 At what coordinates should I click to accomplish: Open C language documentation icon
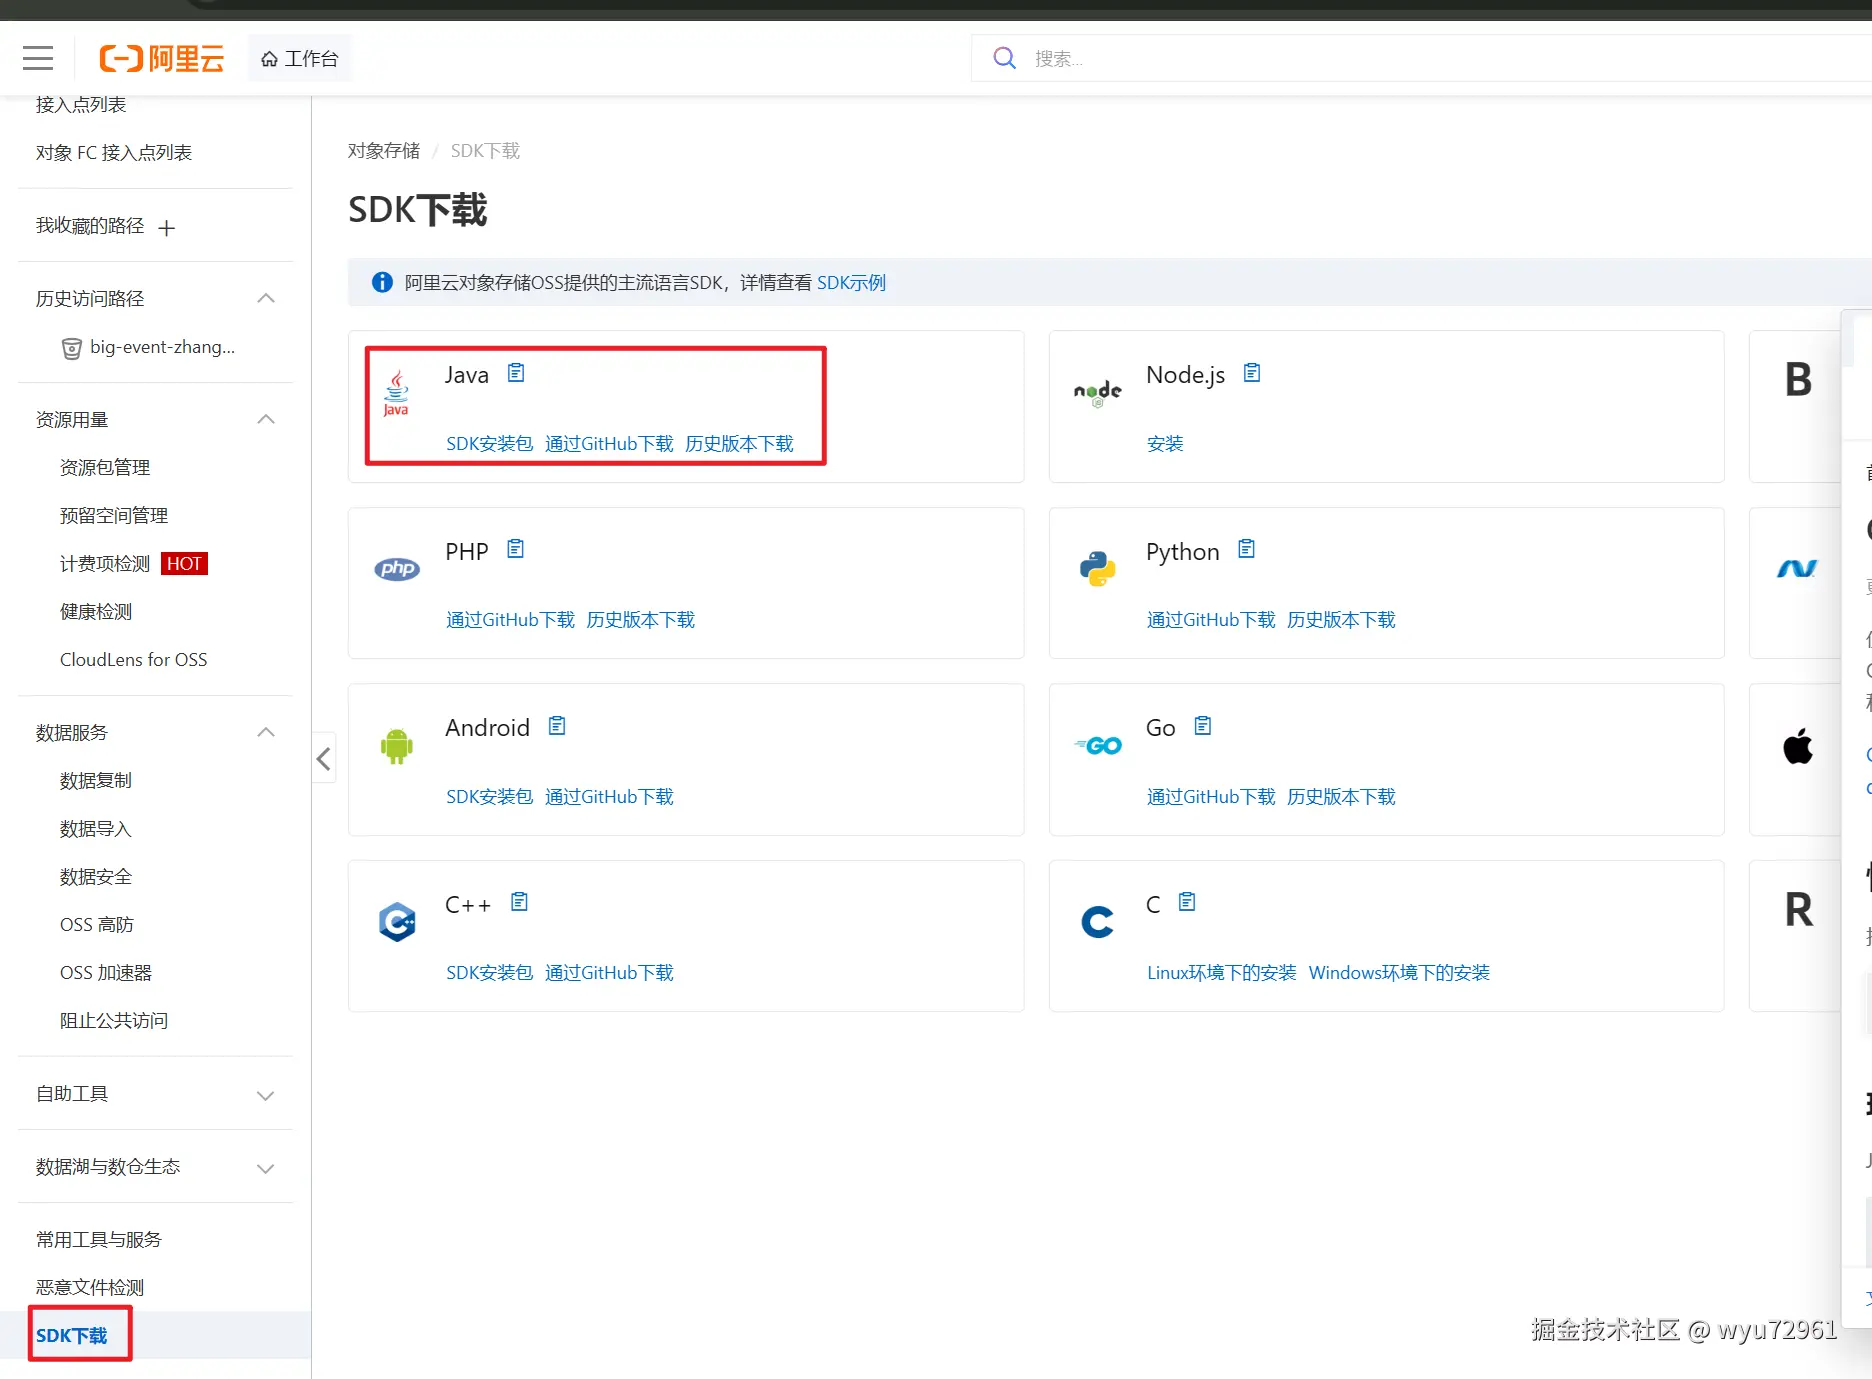(1187, 902)
